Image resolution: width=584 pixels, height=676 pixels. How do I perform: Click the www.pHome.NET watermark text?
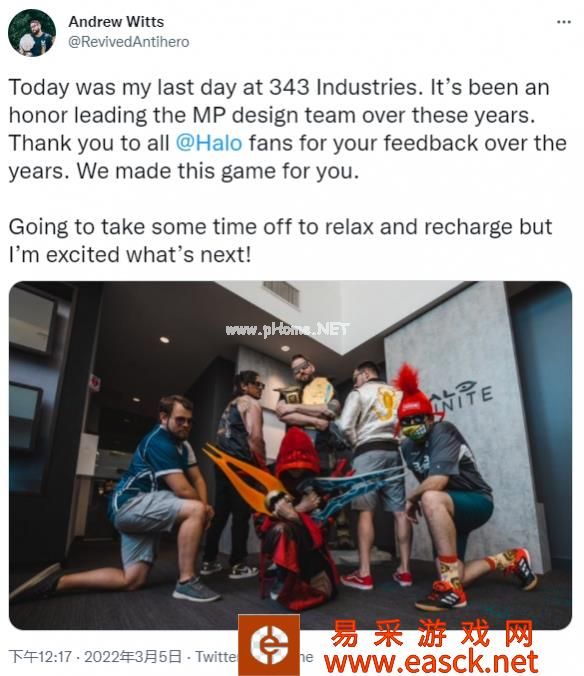coord(287,330)
